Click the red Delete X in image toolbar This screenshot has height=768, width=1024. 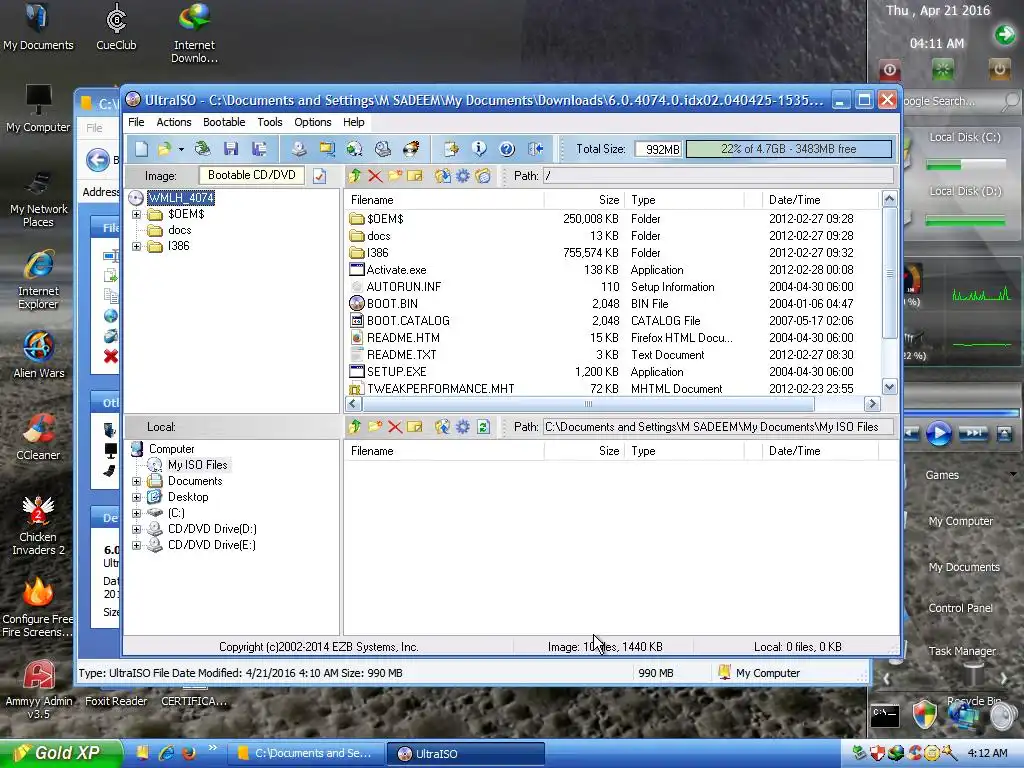[x=375, y=176]
